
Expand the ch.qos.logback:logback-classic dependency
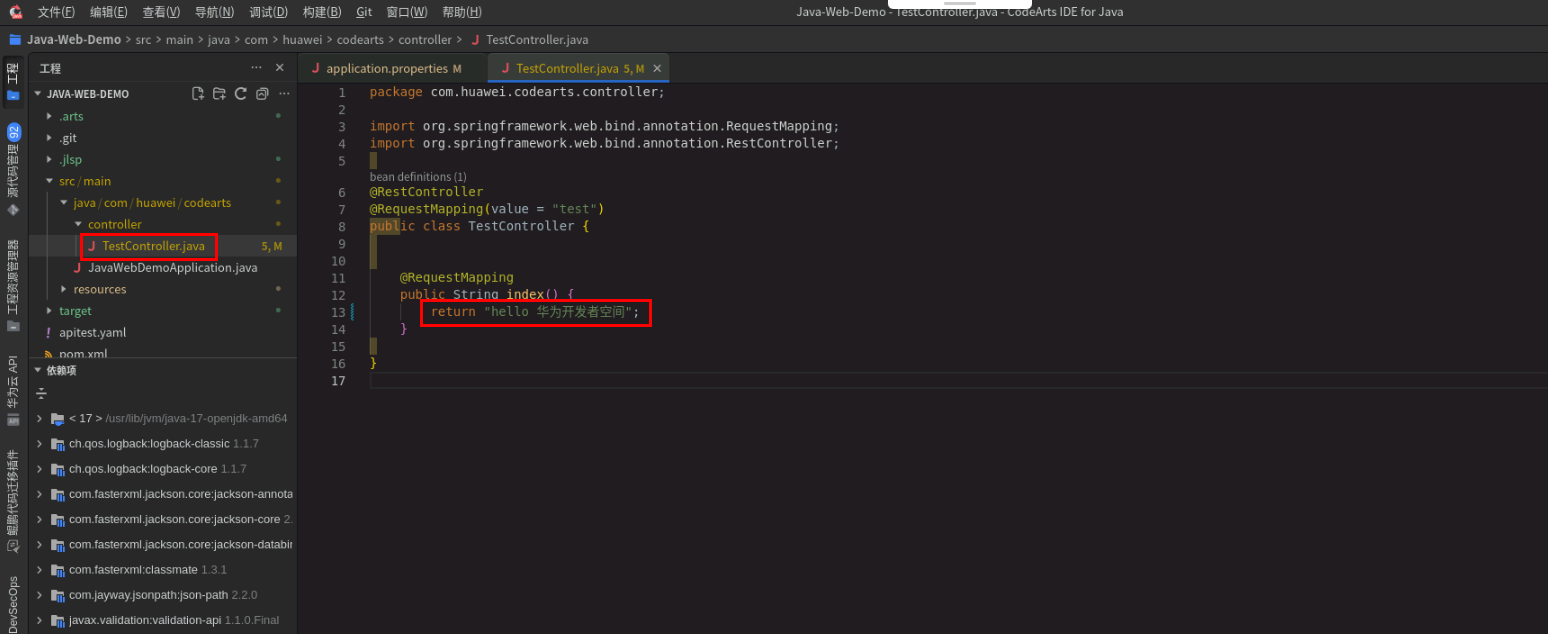[x=38, y=443]
